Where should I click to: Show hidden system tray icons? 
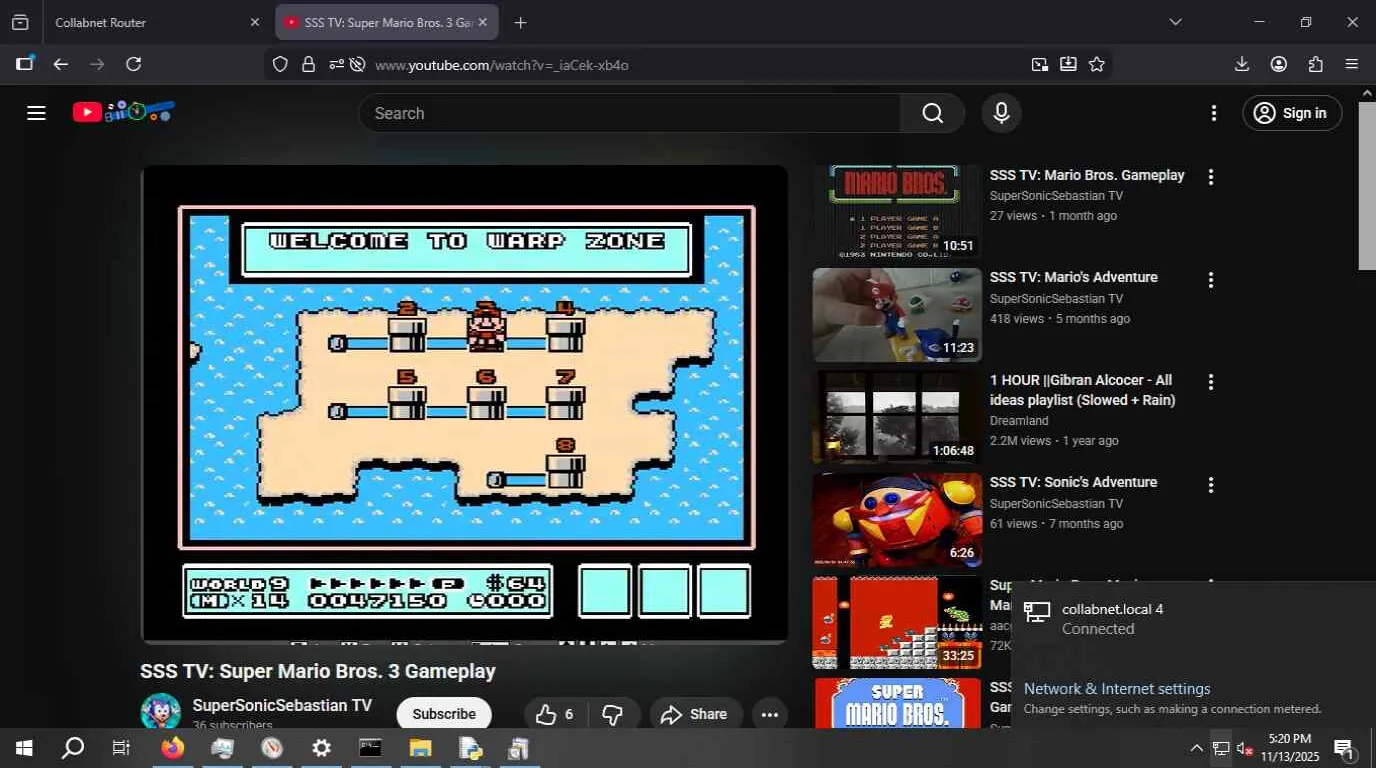pyautogui.click(x=1196, y=748)
